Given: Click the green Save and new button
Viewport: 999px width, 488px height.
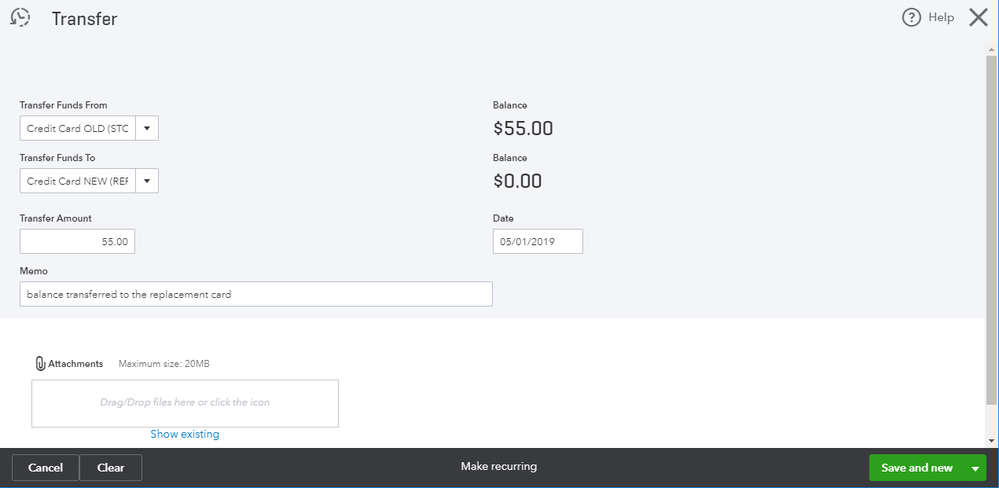Looking at the screenshot, I should [917, 468].
